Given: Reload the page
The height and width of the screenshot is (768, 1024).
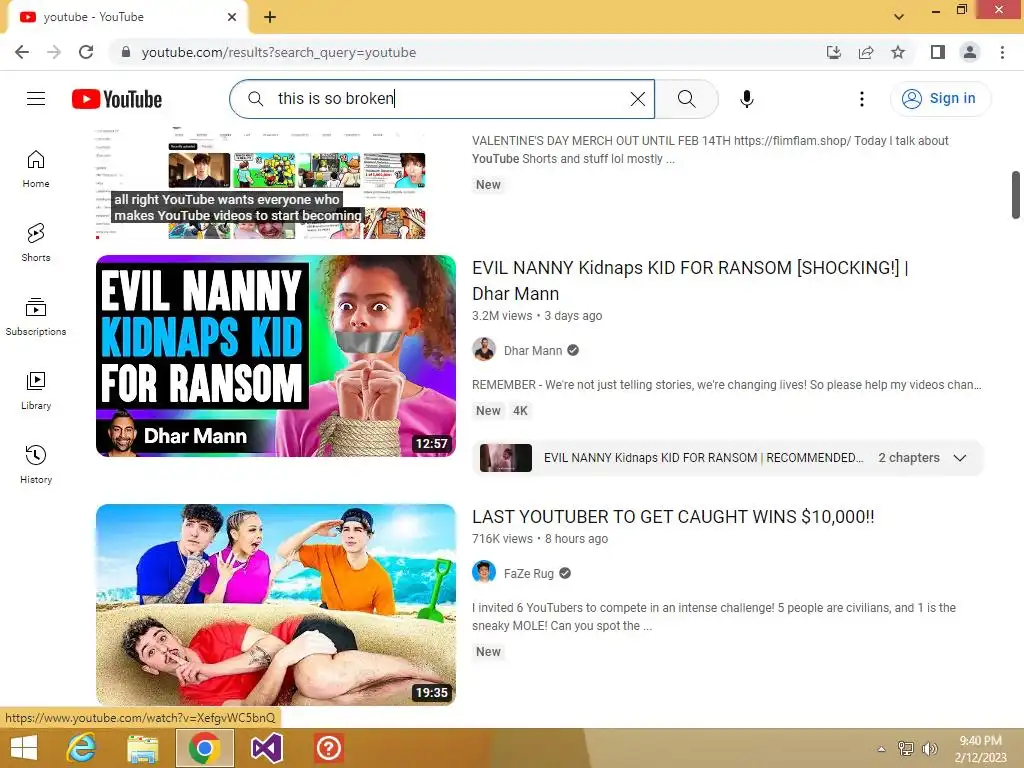Looking at the screenshot, I should point(86,52).
